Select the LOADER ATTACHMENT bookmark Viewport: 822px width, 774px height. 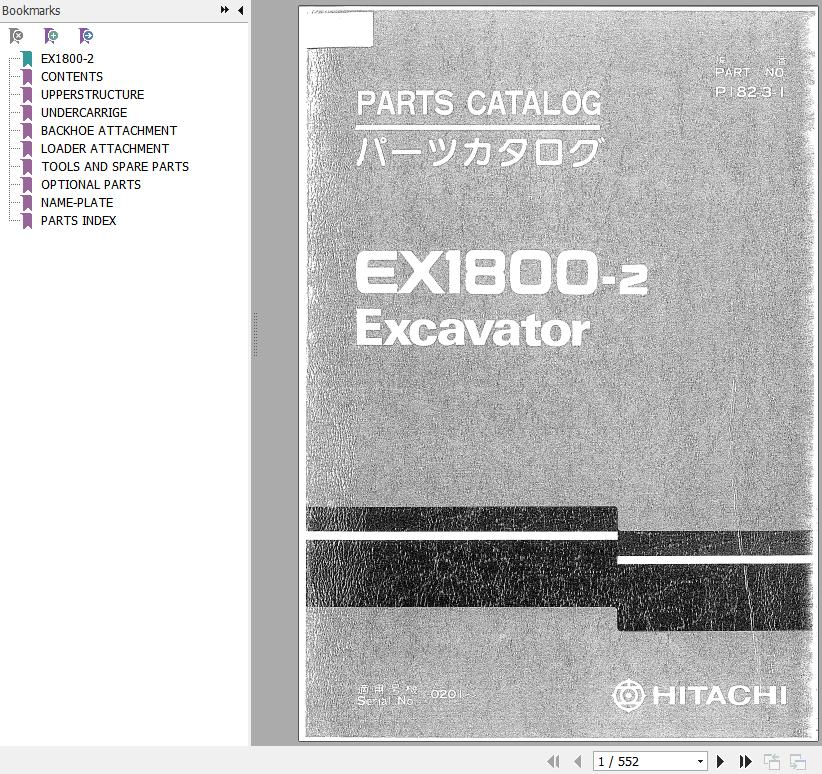tap(105, 148)
